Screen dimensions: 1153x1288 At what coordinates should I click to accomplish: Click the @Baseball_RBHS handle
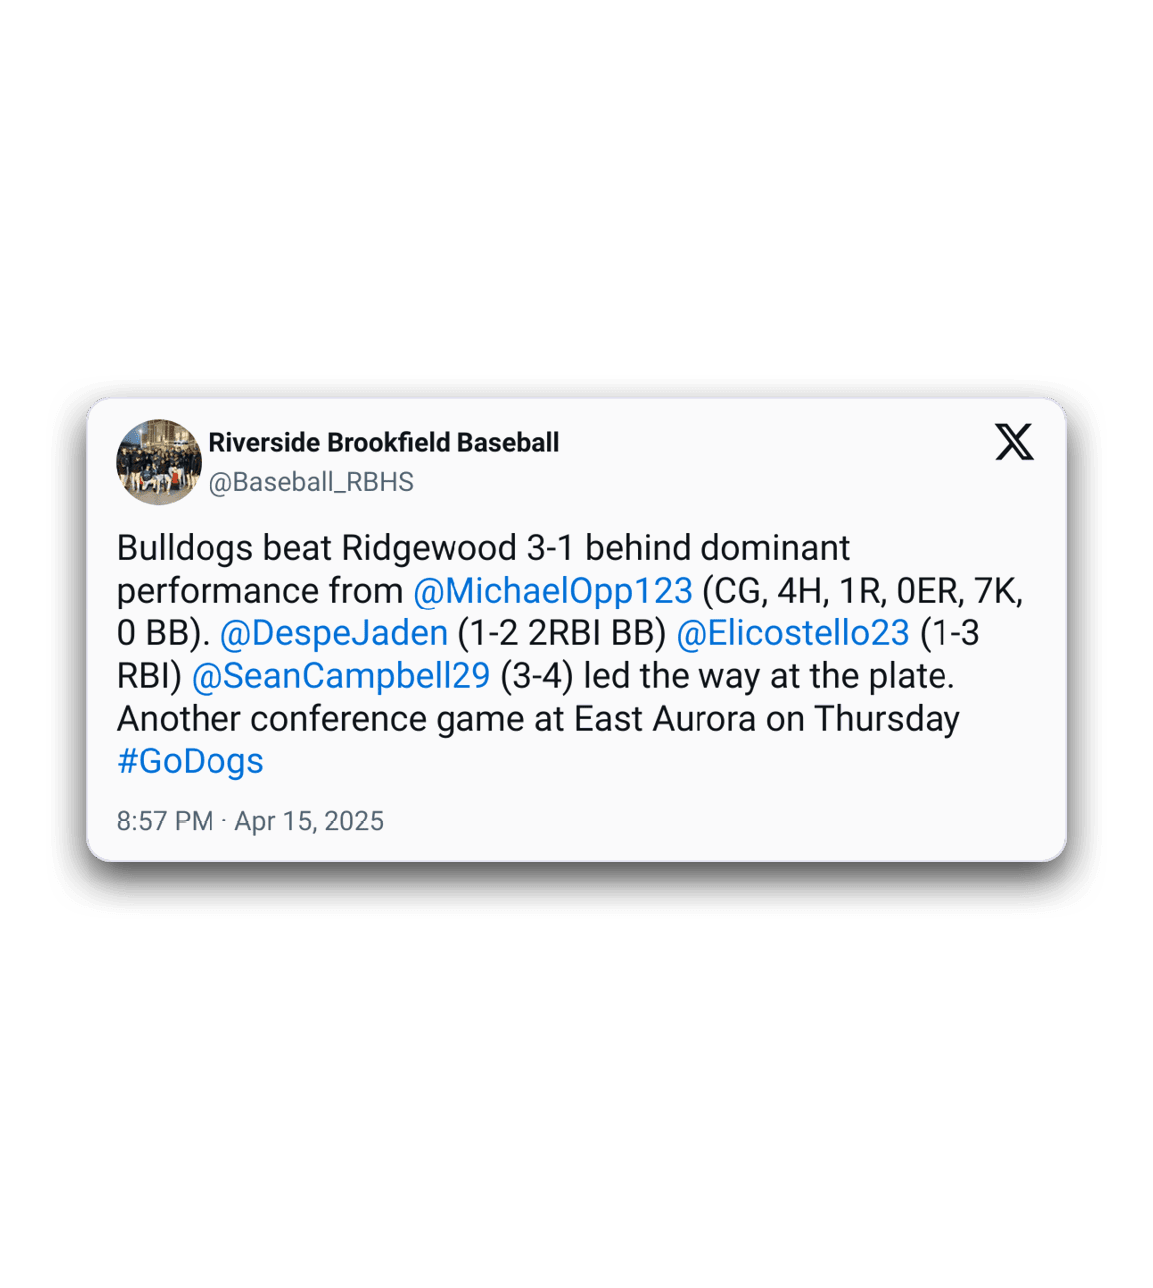tap(311, 482)
